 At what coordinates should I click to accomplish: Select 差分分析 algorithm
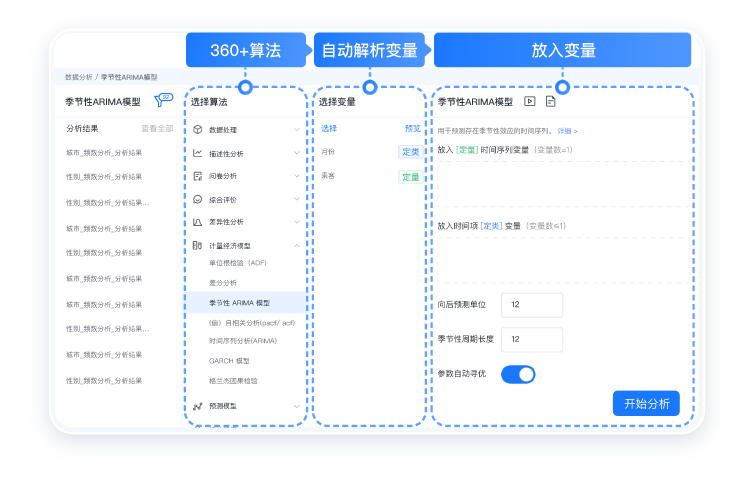point(223,283)
